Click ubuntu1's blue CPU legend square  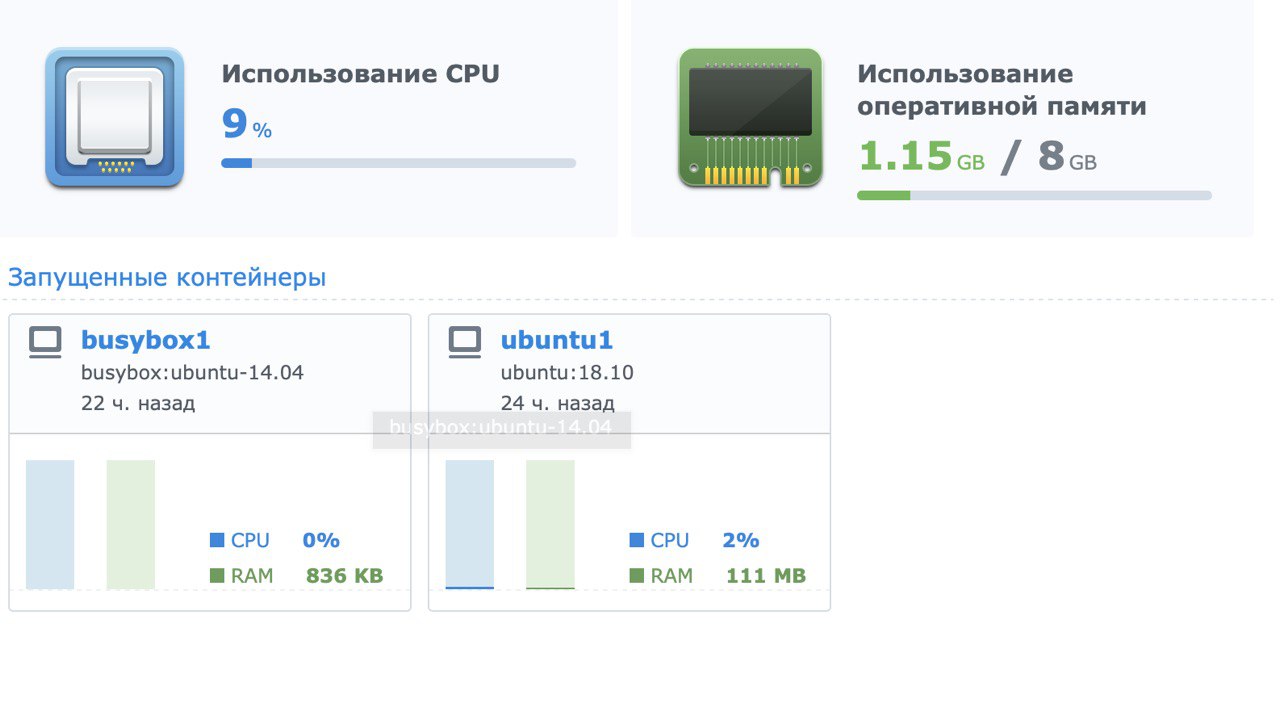point(637,540)
